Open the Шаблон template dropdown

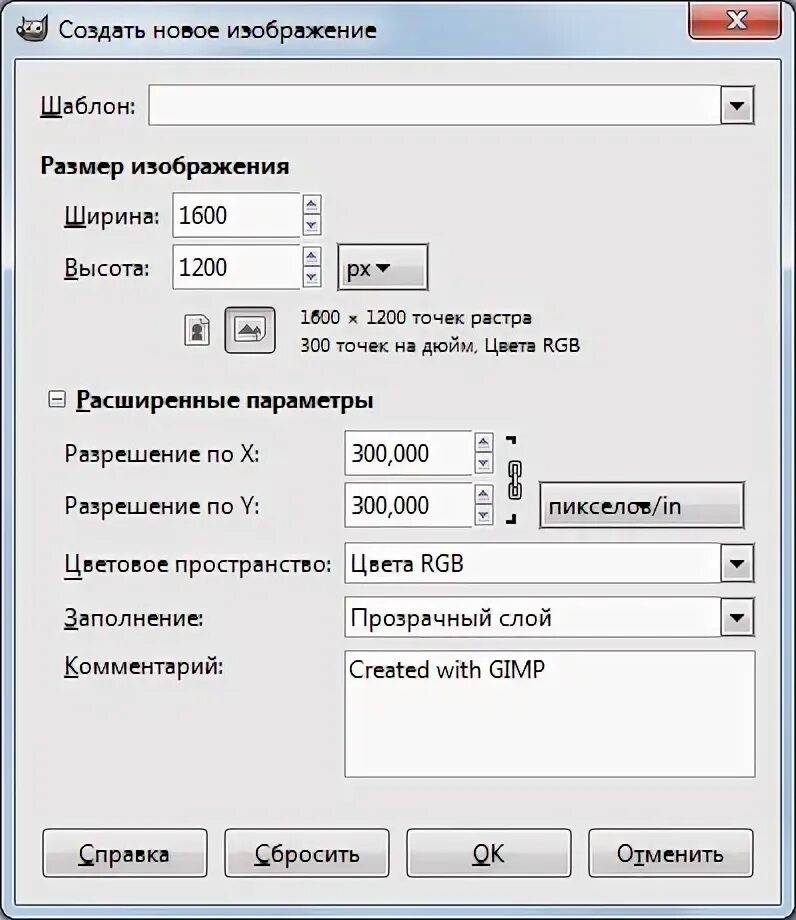(x=737, y=106)
